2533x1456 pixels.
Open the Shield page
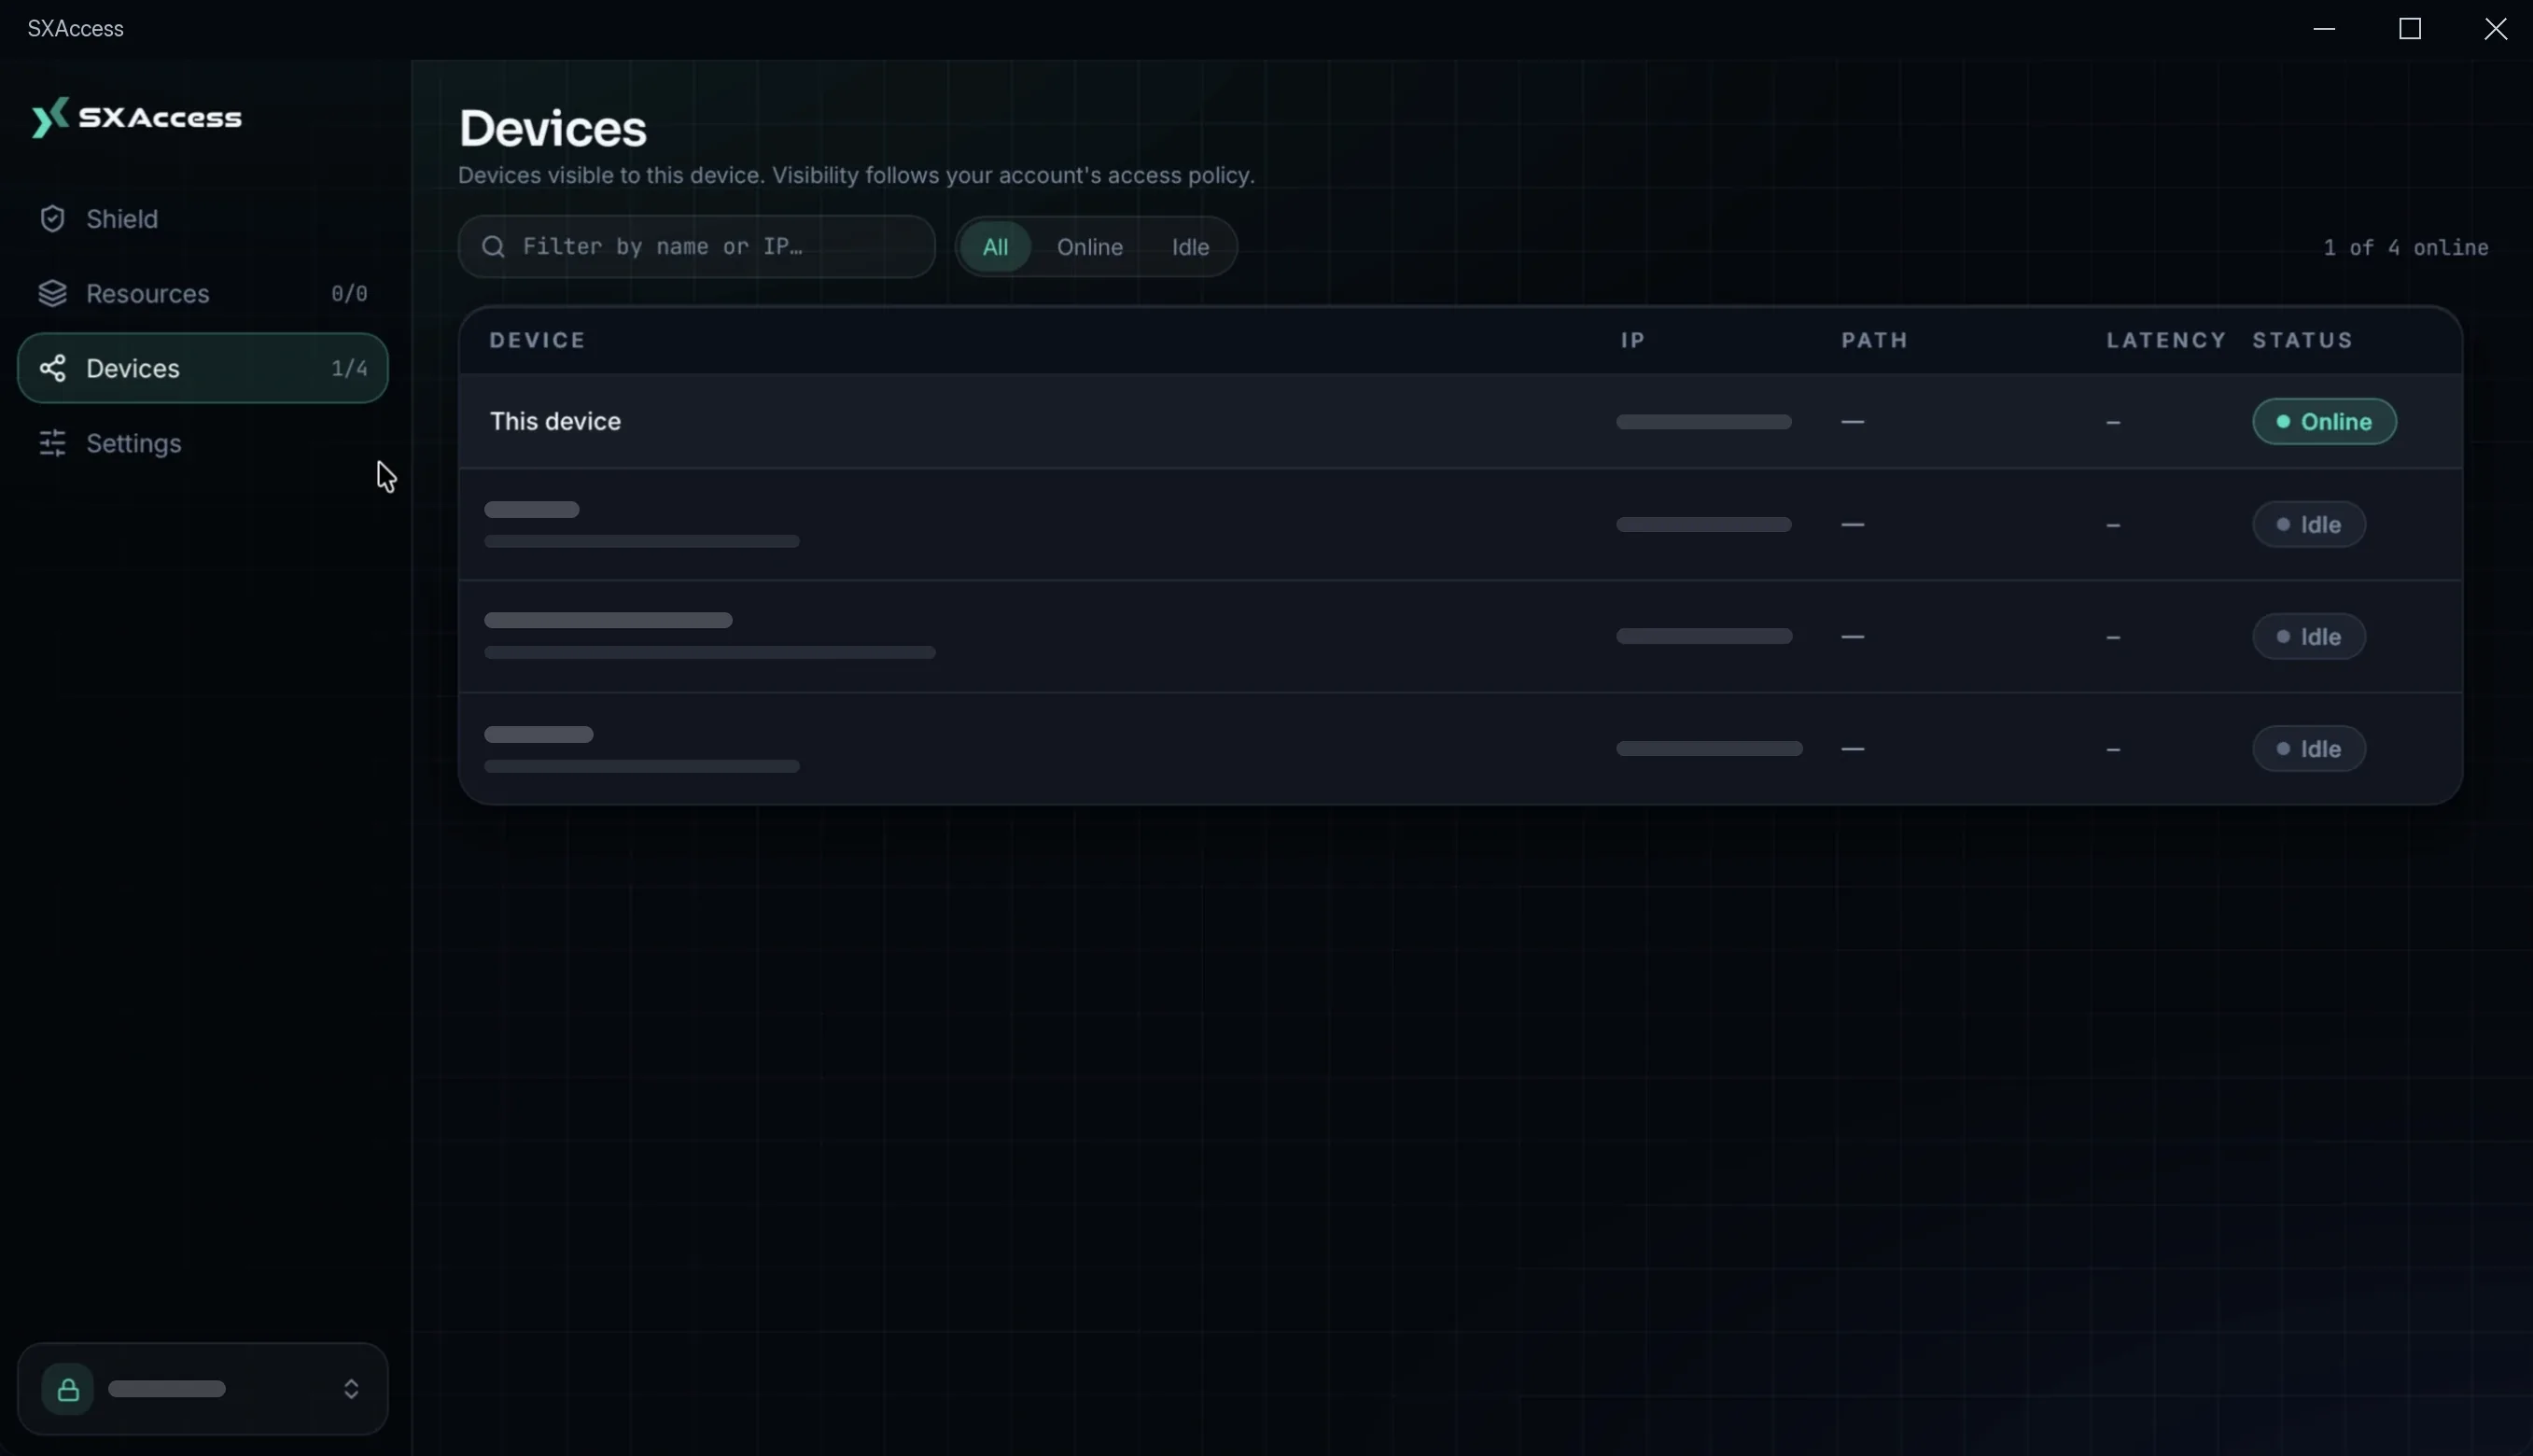(x=202, y=219)
